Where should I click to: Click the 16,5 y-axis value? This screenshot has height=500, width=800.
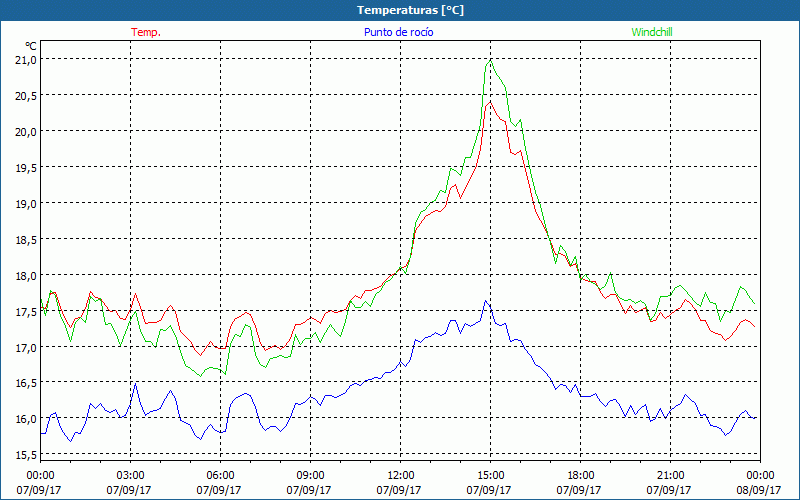[x=27, y=383]
